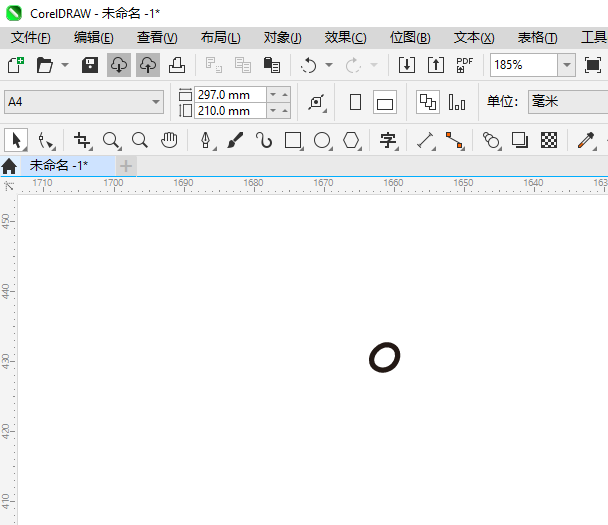This screenshot has height=525, width=608.
Task: Click the Open folder icon
Action: 45,65
